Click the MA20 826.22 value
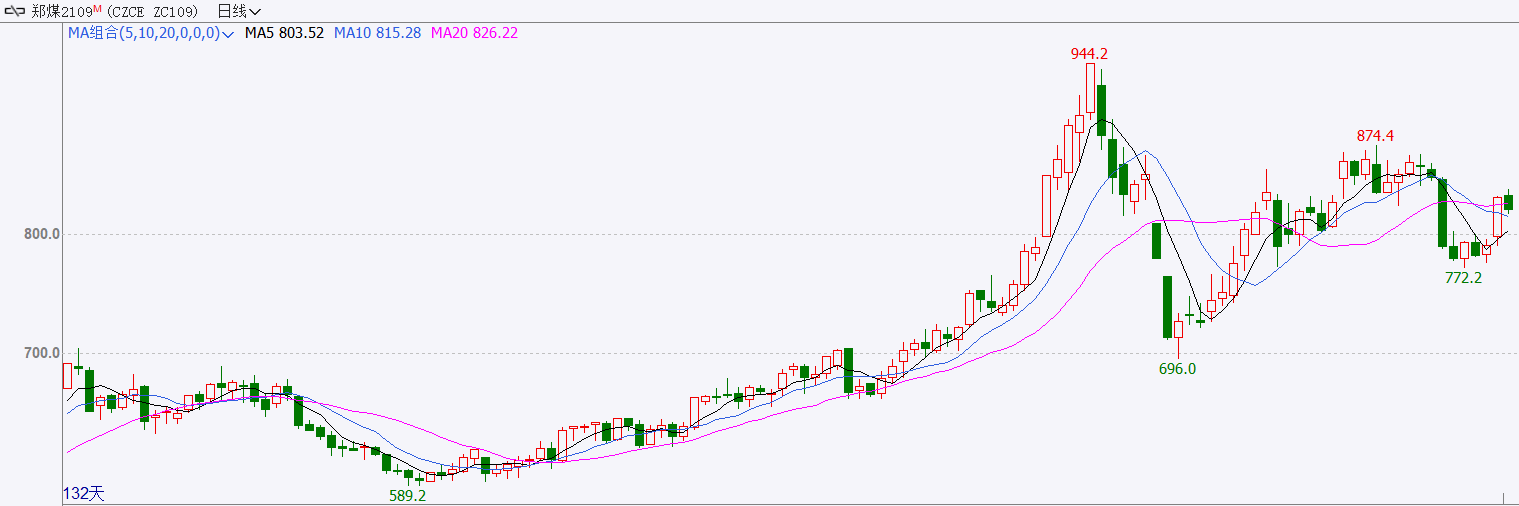1519x506 pixels. click(x=474, y=33)
